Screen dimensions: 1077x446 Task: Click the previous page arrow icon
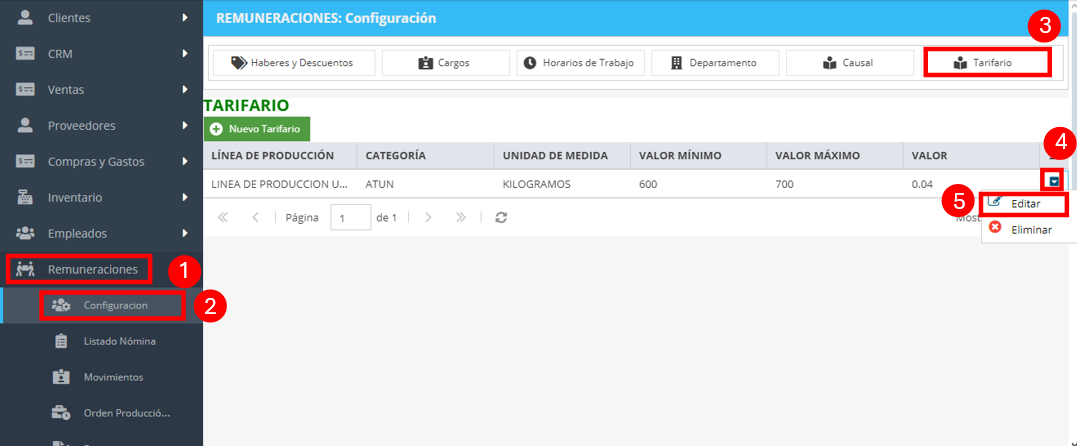[x=255, y=217]
